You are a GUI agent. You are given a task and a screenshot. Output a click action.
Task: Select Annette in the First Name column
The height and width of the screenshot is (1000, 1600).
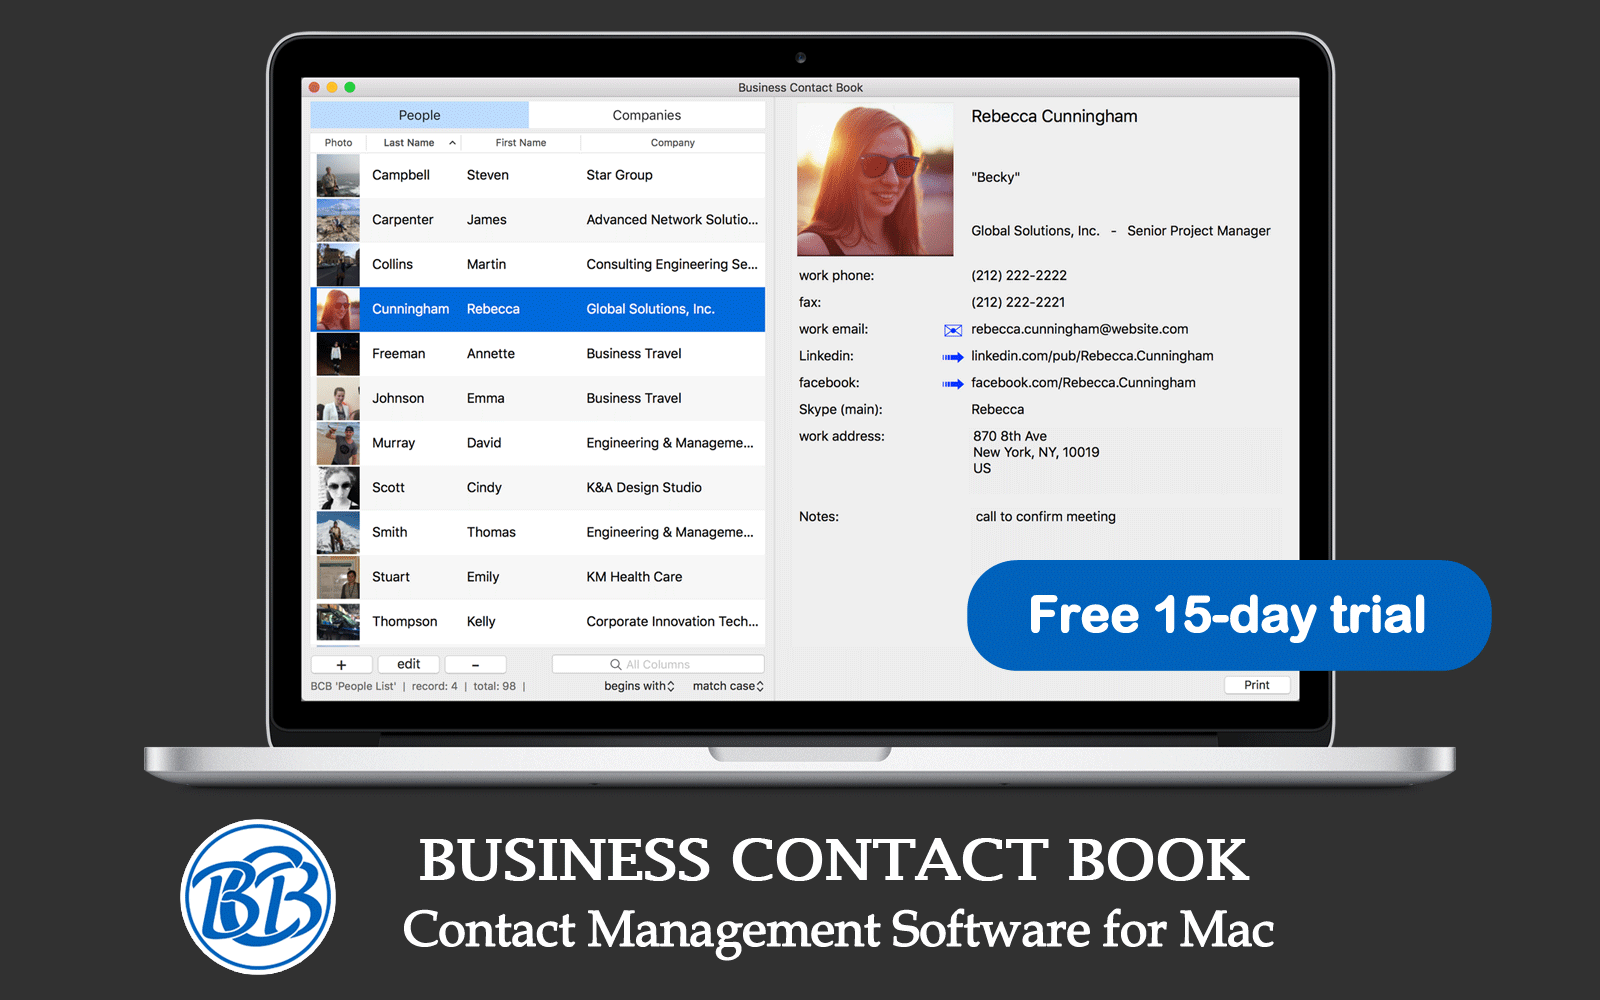[491, 354]
